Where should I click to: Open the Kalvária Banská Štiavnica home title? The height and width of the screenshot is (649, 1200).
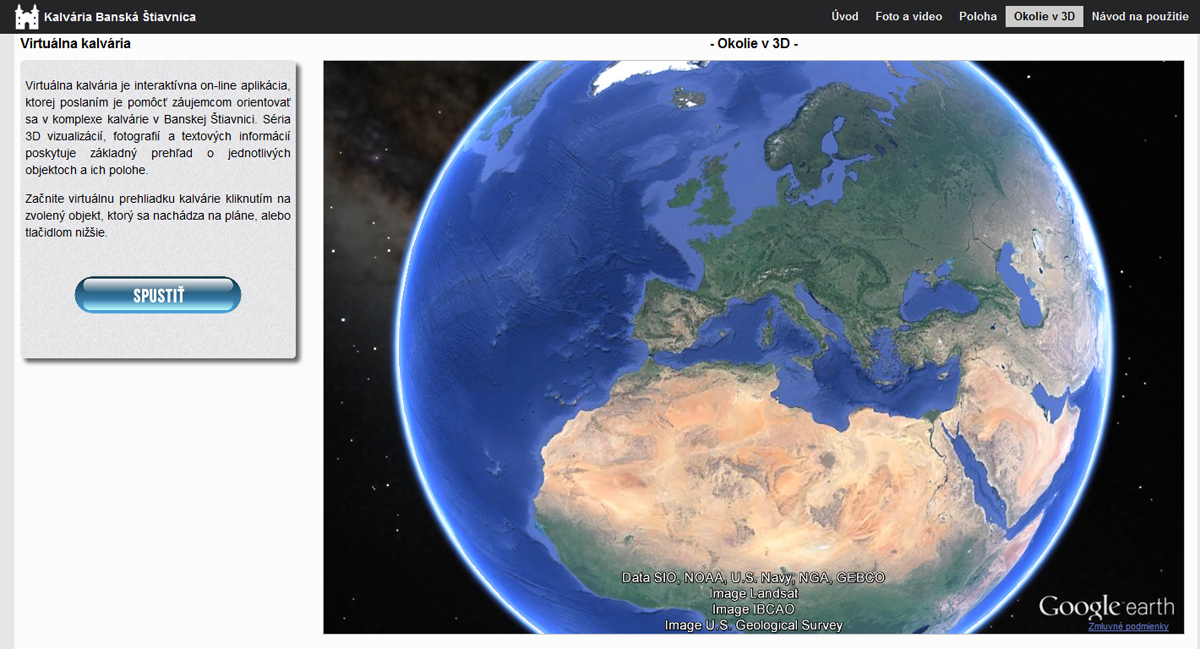coord(120,17)
